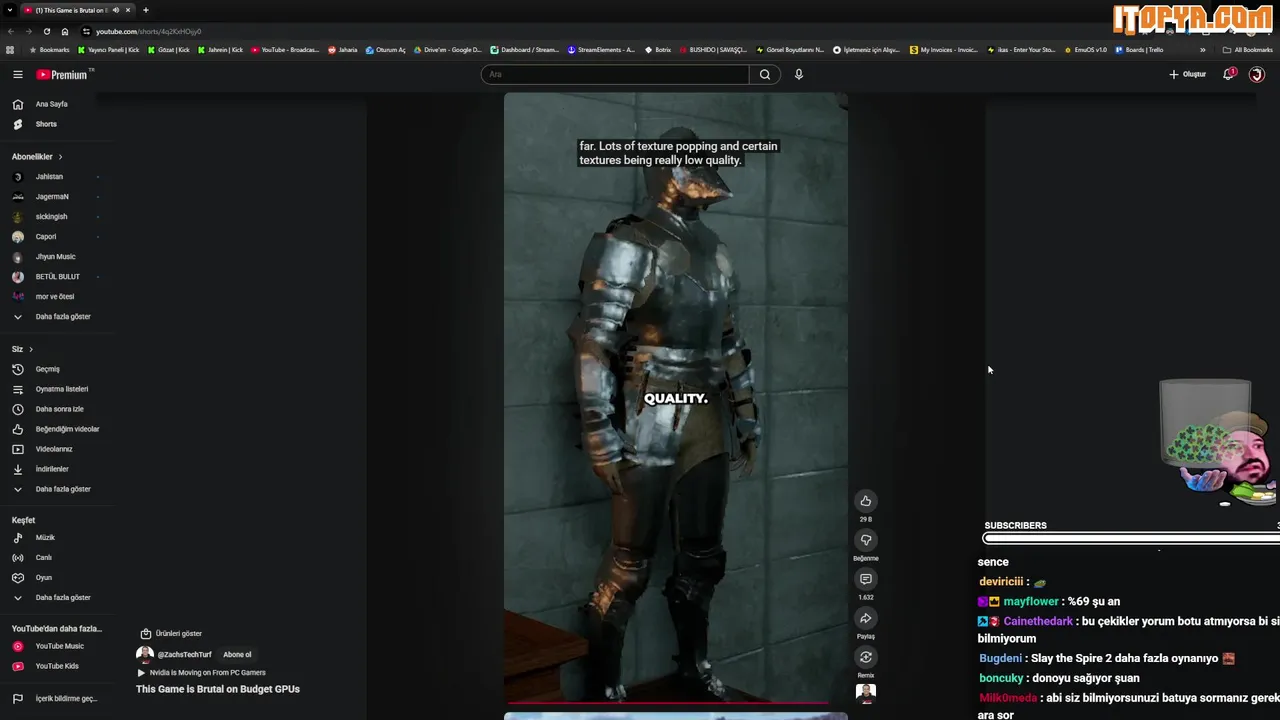The image size is (1280, 720).
Task: Open the mor ve ötesi channel
Action: coord(56,296)
